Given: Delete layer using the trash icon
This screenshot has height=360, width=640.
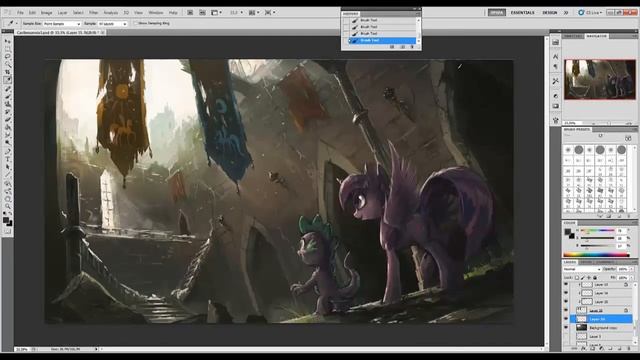Looking at the screenshot, I should click(x=628, y=349).
